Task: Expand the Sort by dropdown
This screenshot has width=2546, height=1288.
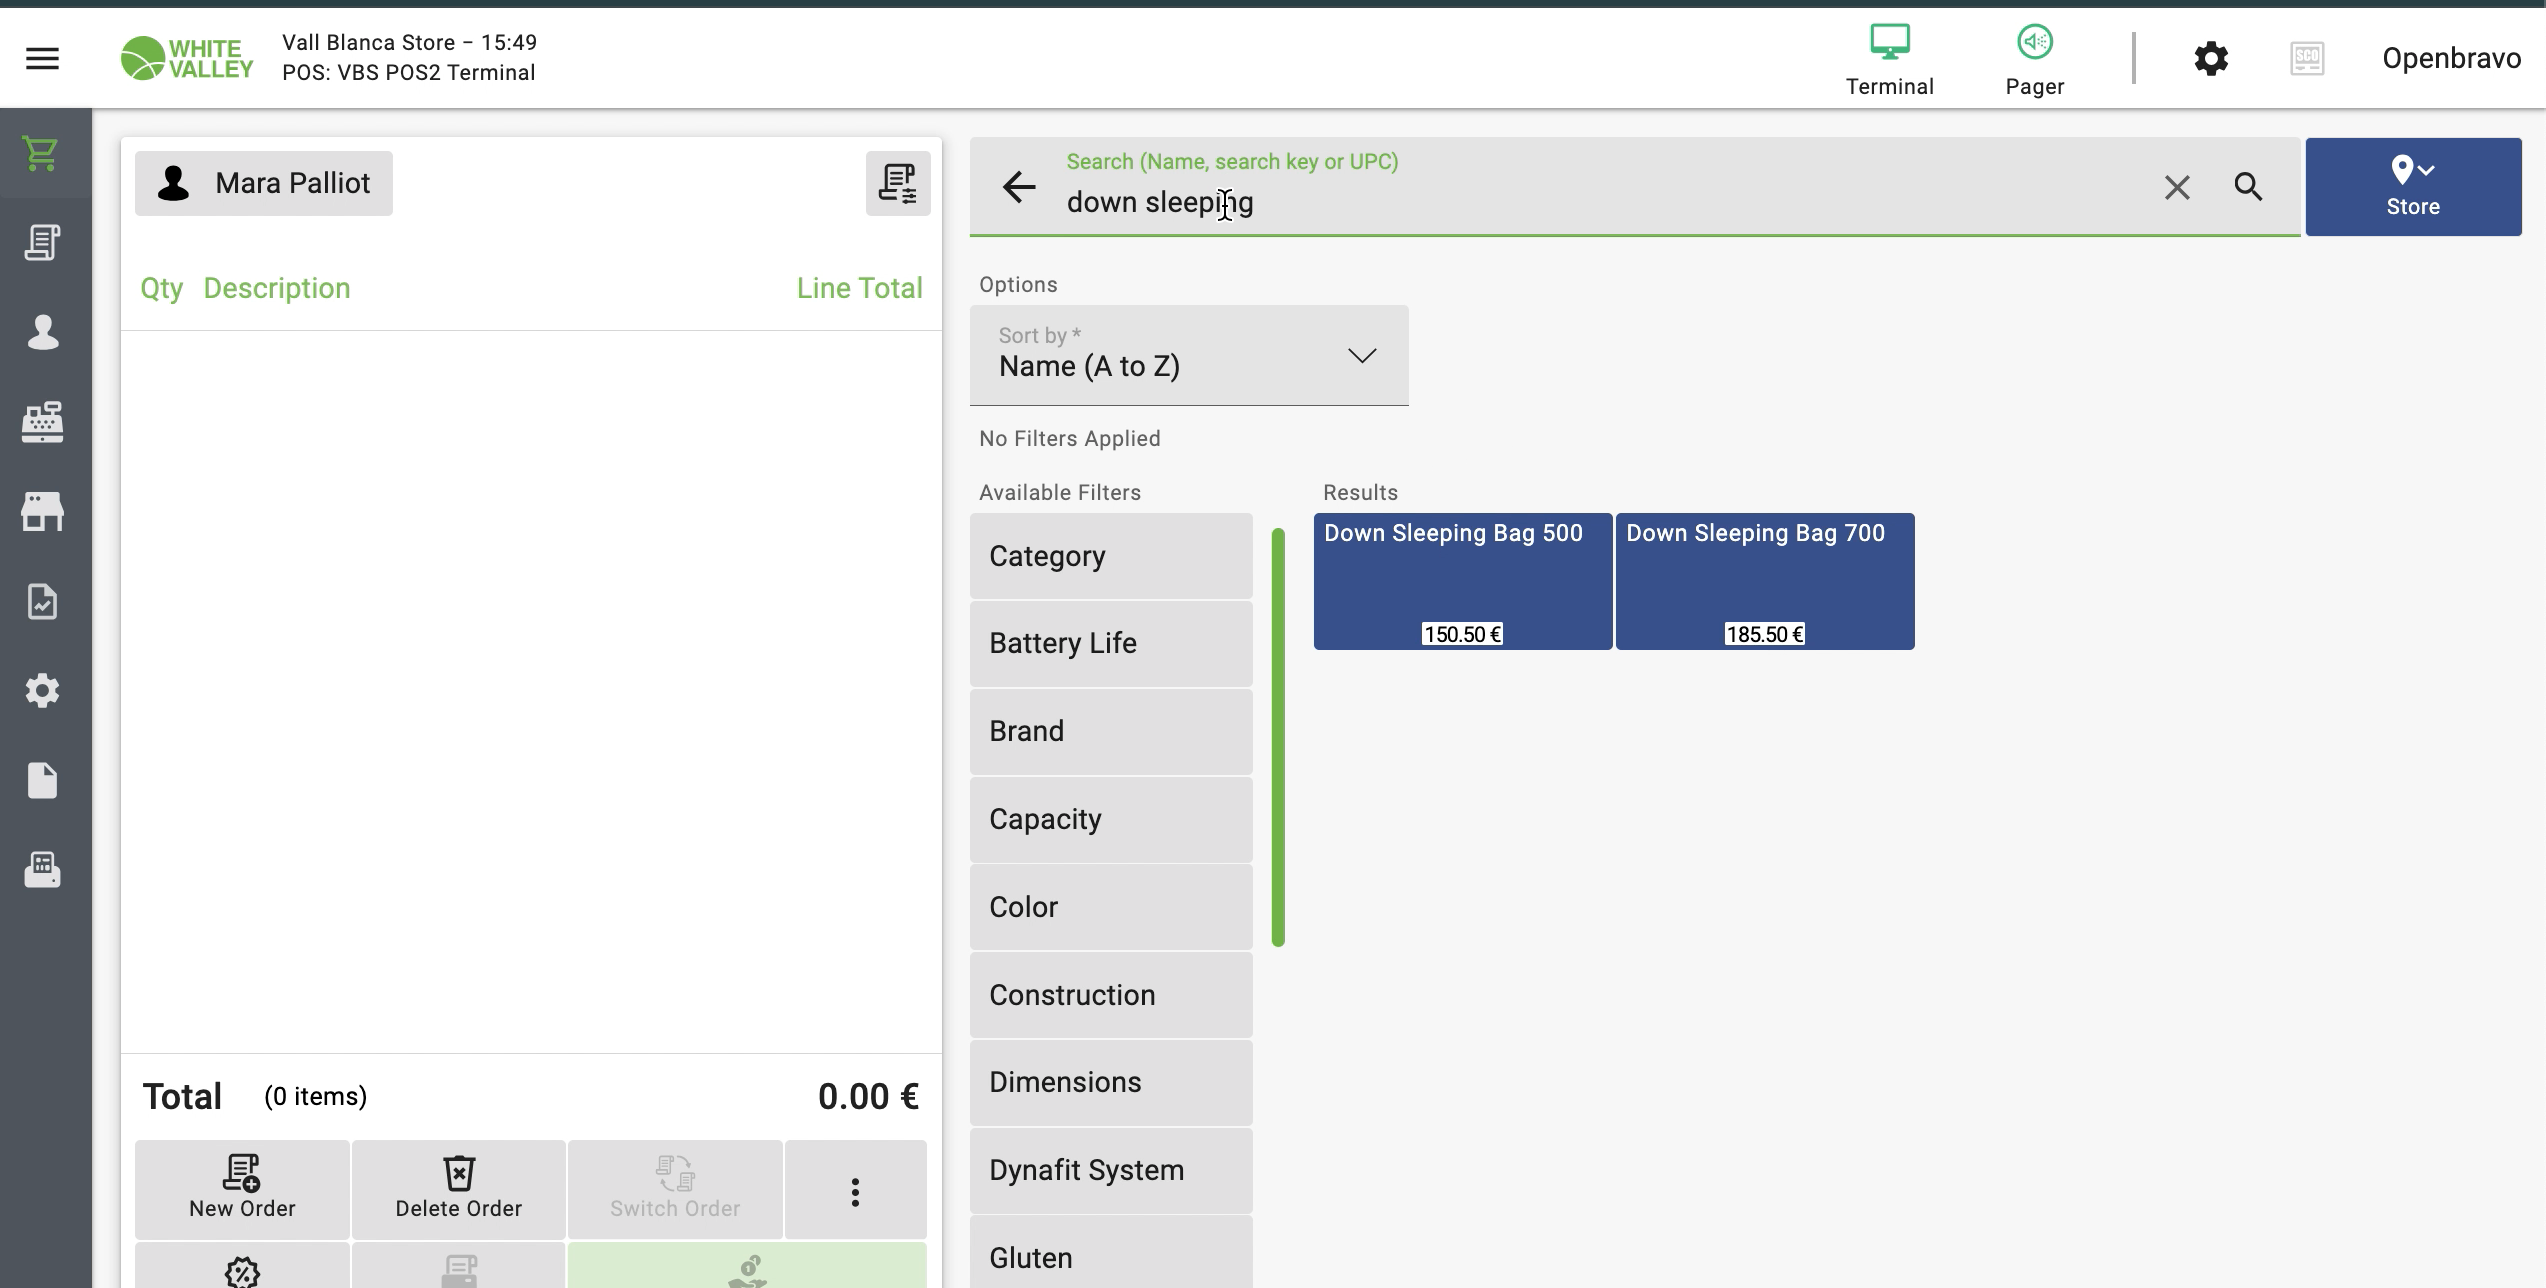Action: (1189, 355)
